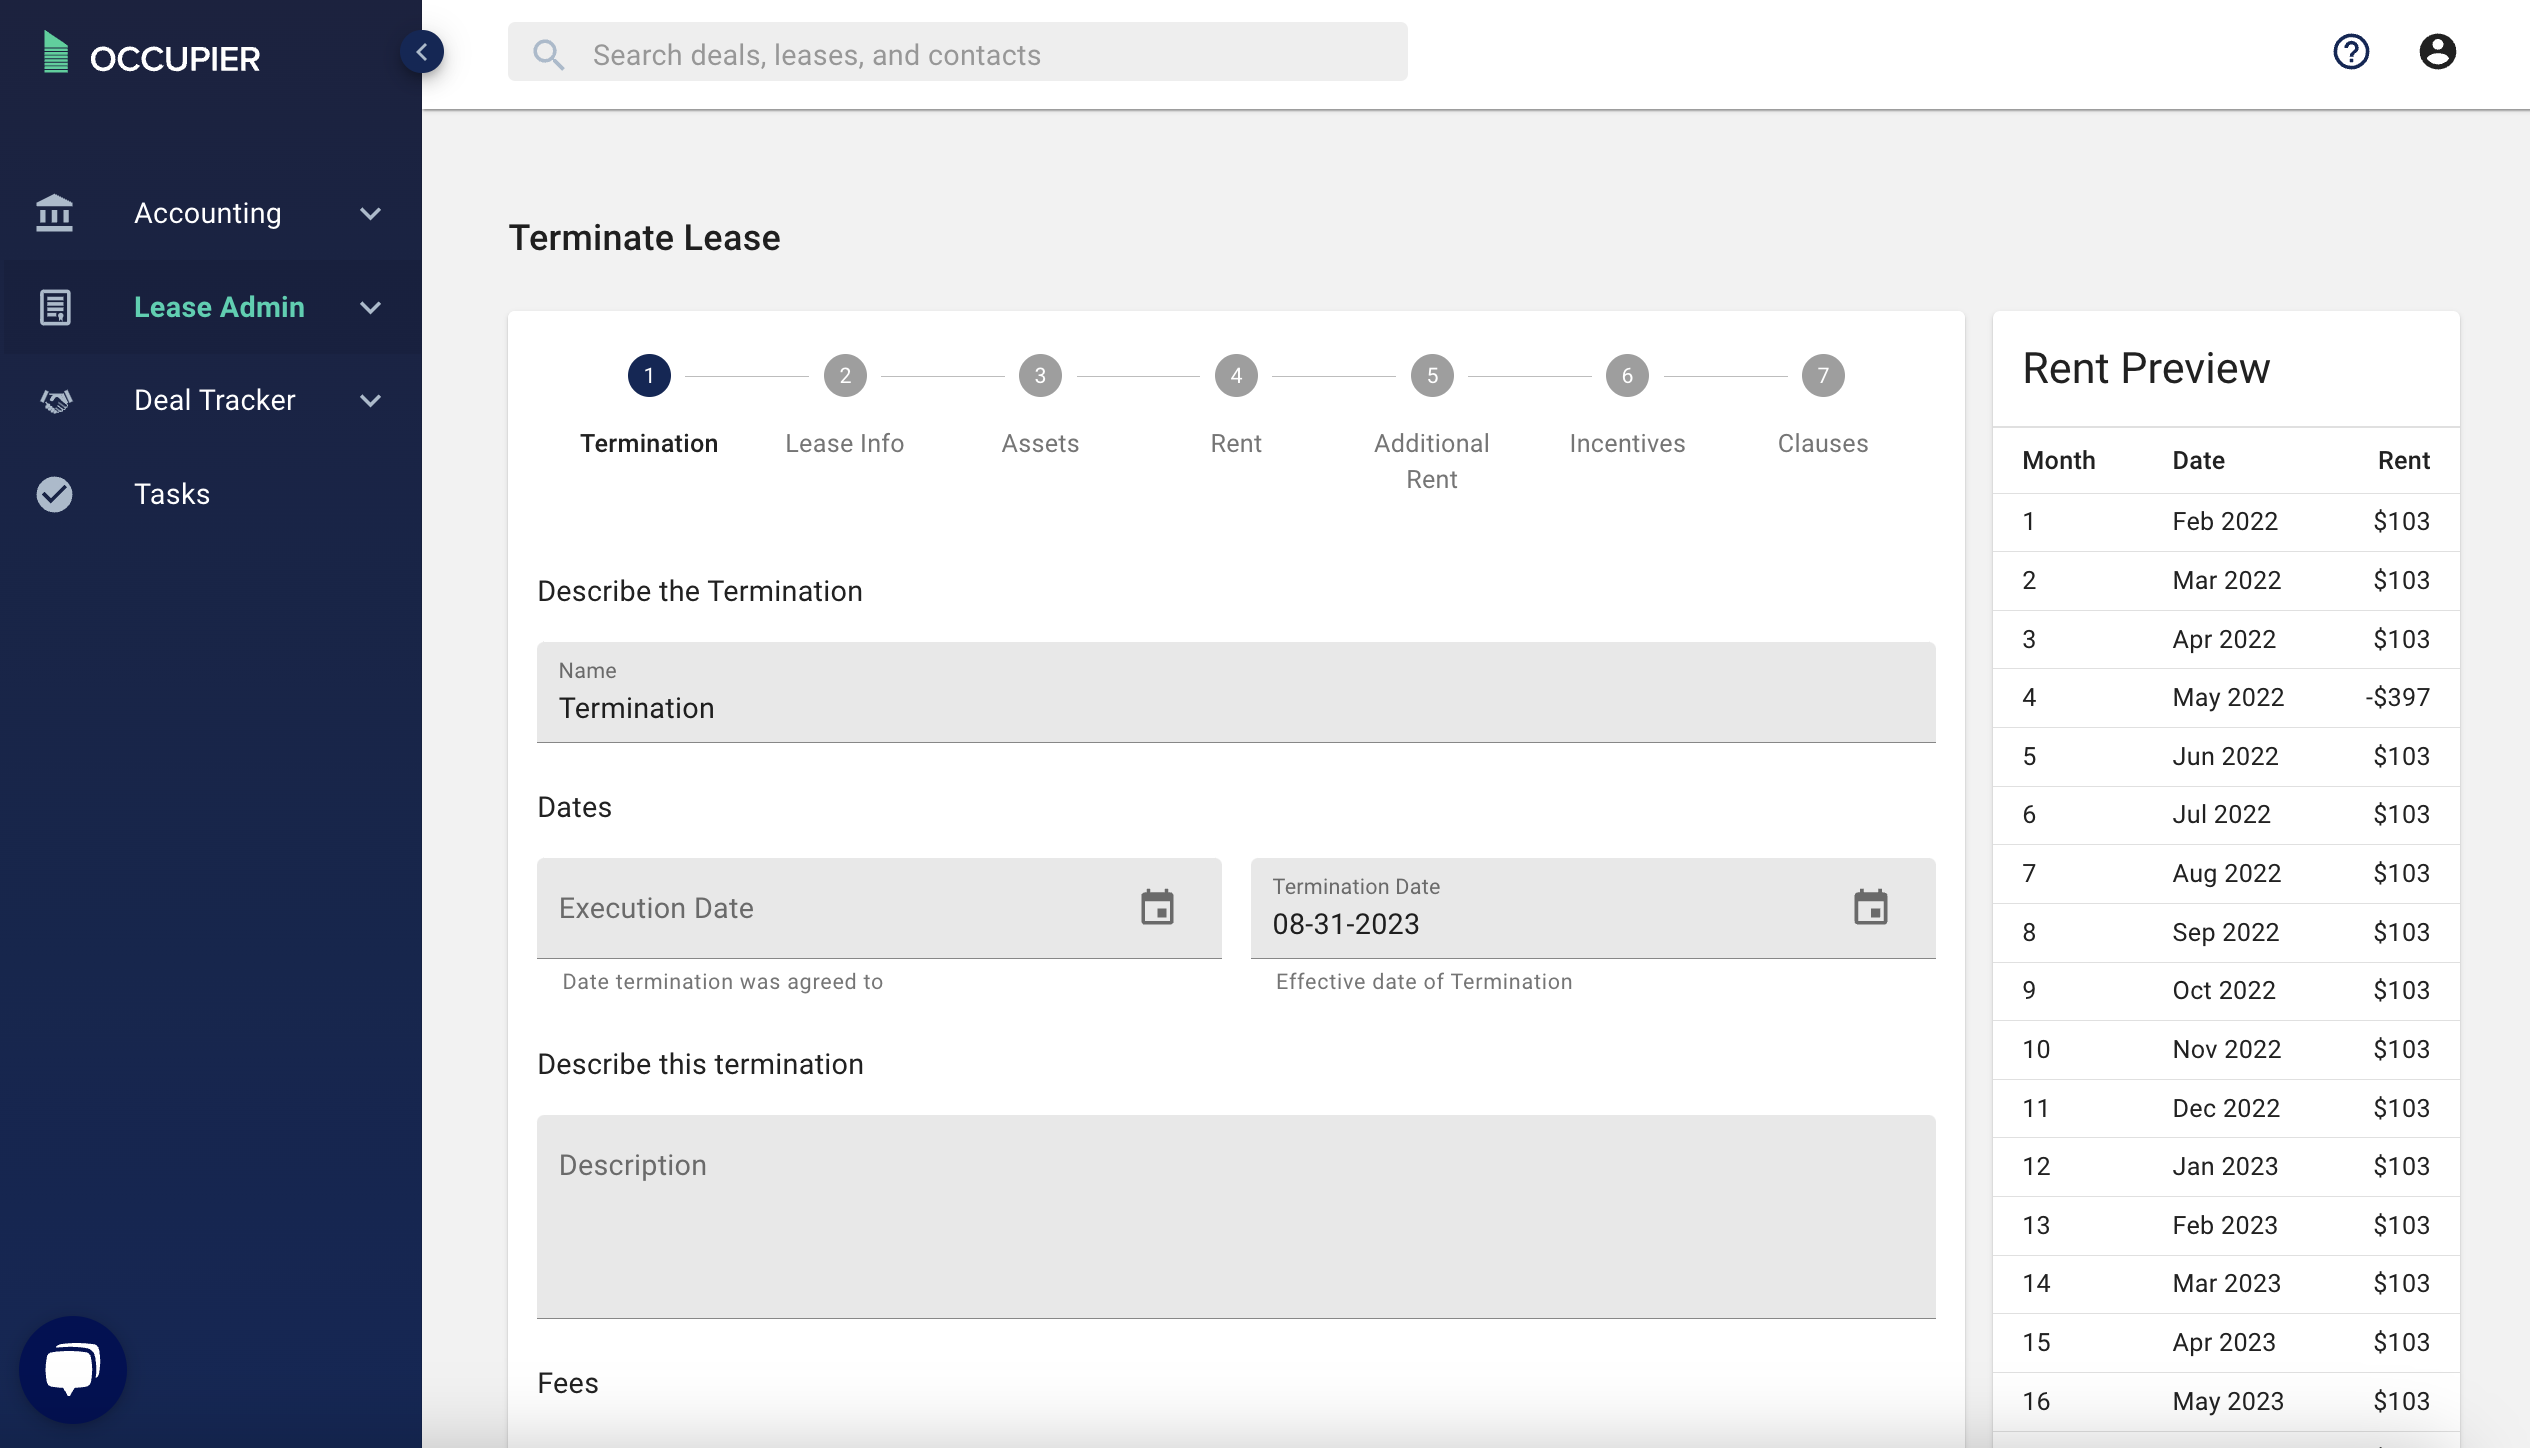Go to step 2 Lease Info

[x=845, y=377]
